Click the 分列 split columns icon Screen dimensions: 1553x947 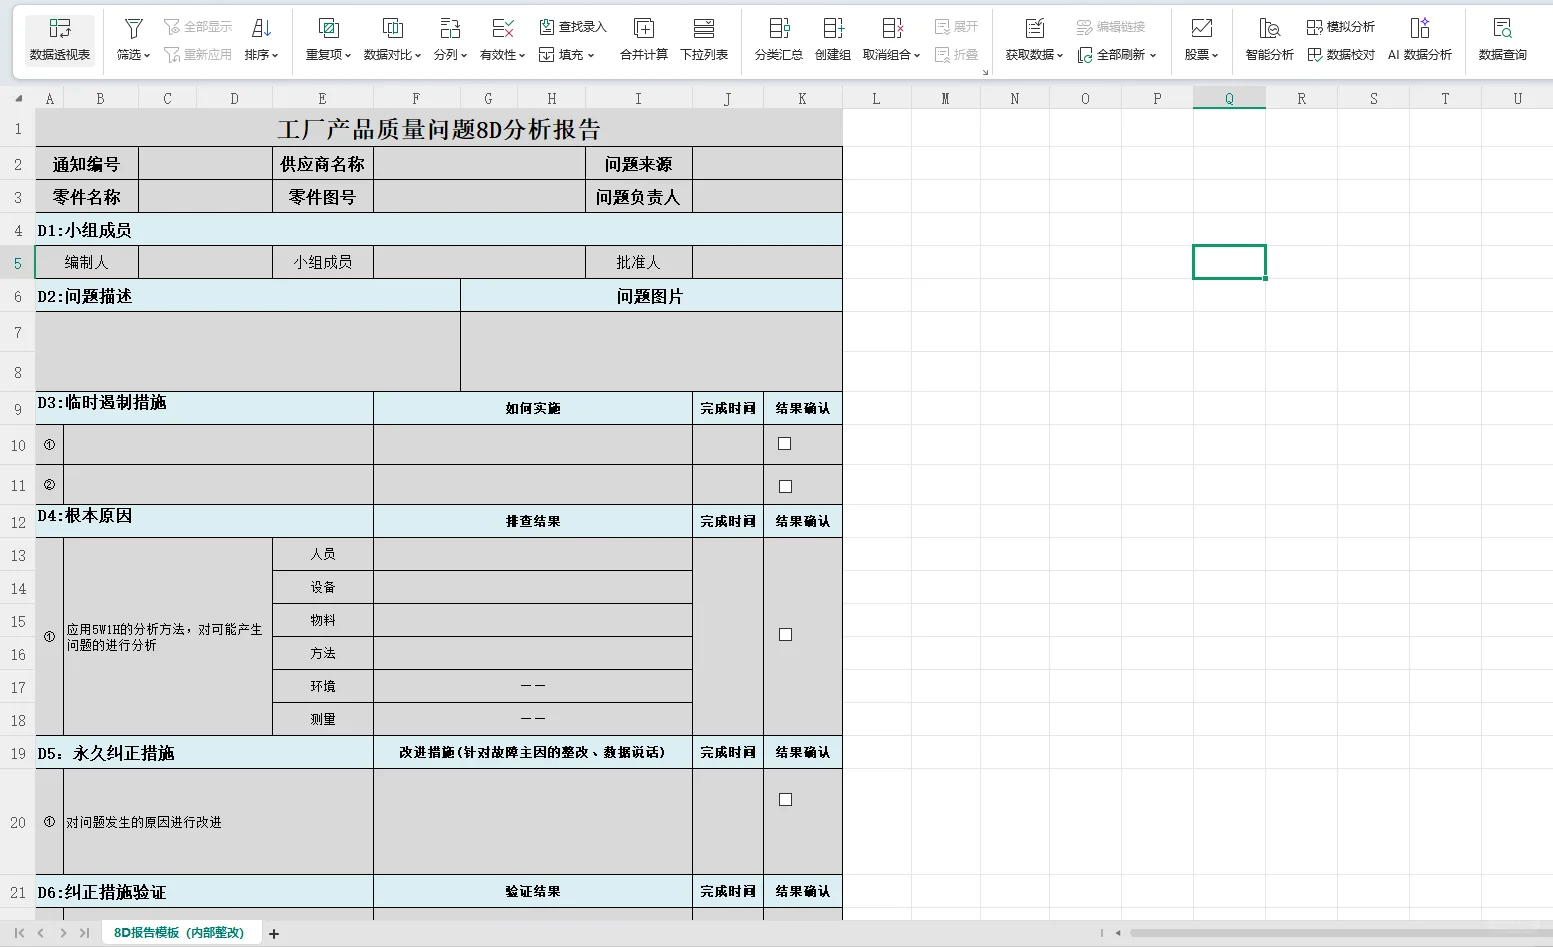click(x=450, y=28)
